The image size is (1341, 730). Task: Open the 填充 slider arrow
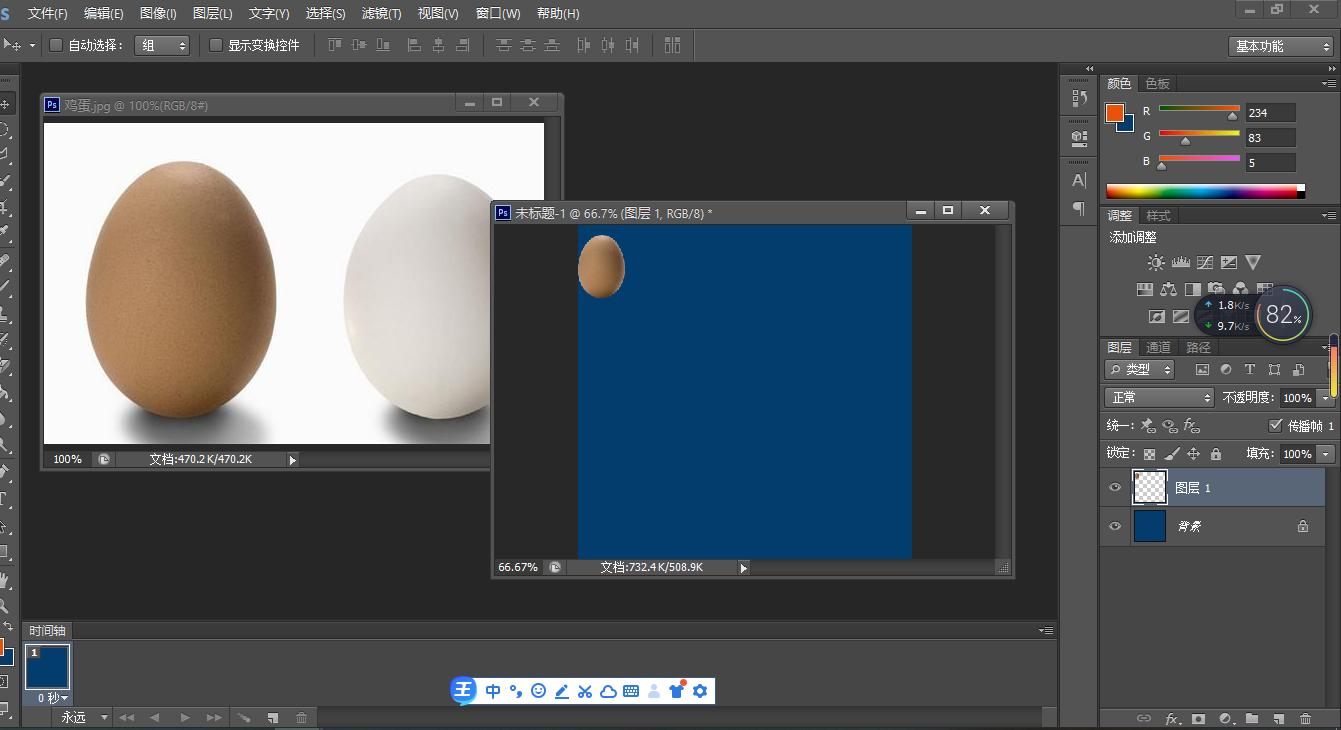pos(1327,454)
